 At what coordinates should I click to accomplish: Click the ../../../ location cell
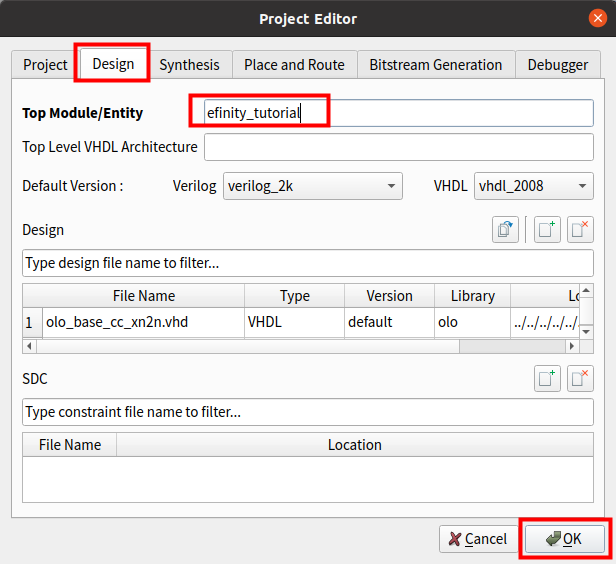click(545, 322)
